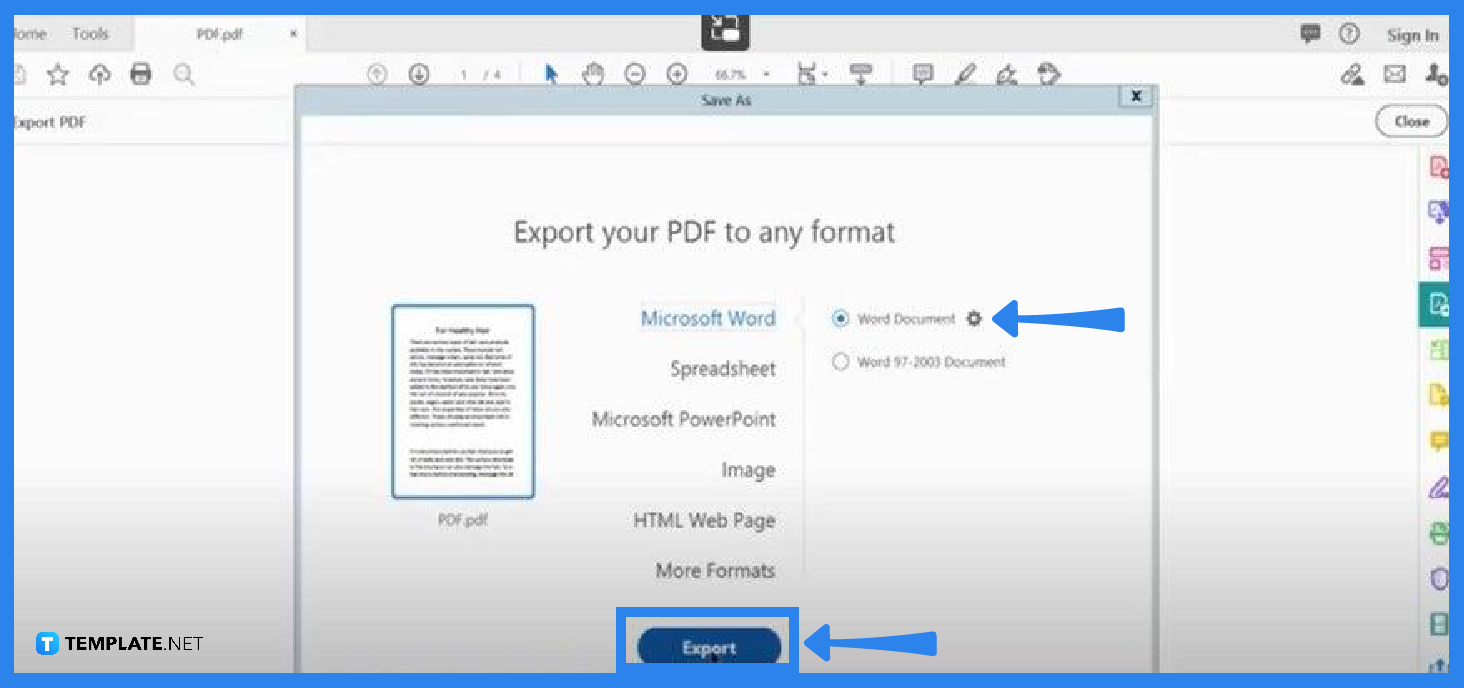1464x688 pixels.
Task: Switch to the Tools tab
Action: pyautogui.click(x=89, y=32)
